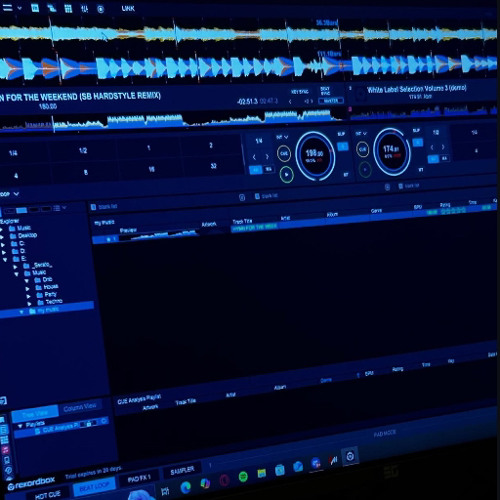Click the left key shift arrow near KEY SYNC
This screenshot has height=500, width=500.
pos(290,101)
